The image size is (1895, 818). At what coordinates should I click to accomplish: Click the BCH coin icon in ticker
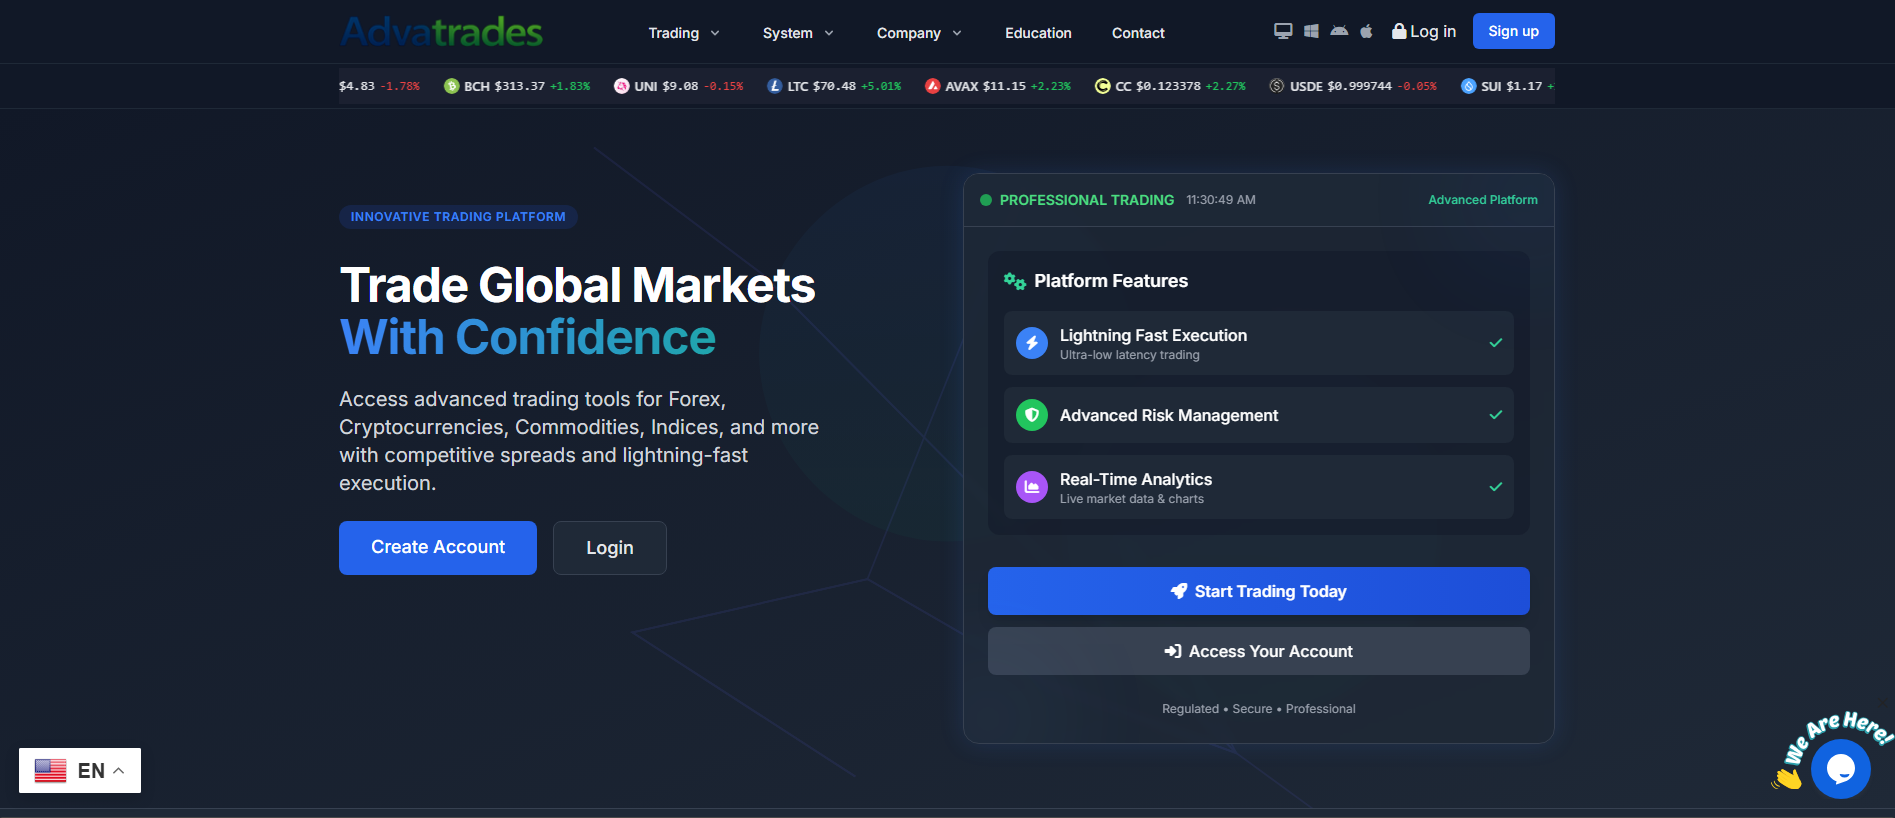(x=452, y=86)
